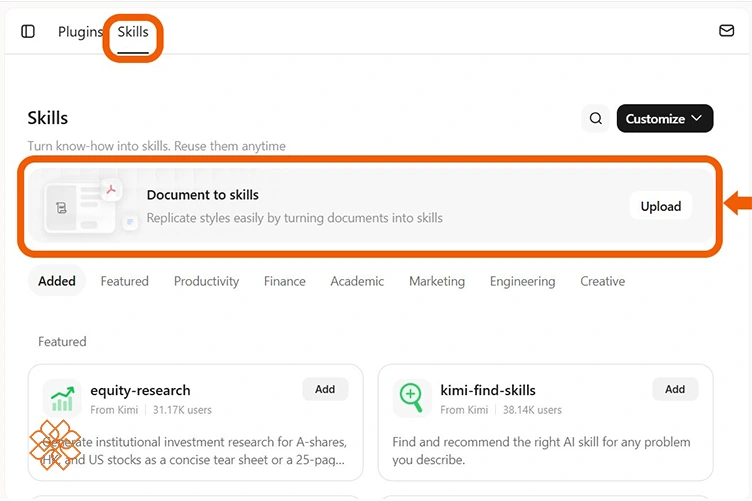The width and height of the screenshot is (752, 501).
Task: Add the equity-research skill
Action: point(325,389)
